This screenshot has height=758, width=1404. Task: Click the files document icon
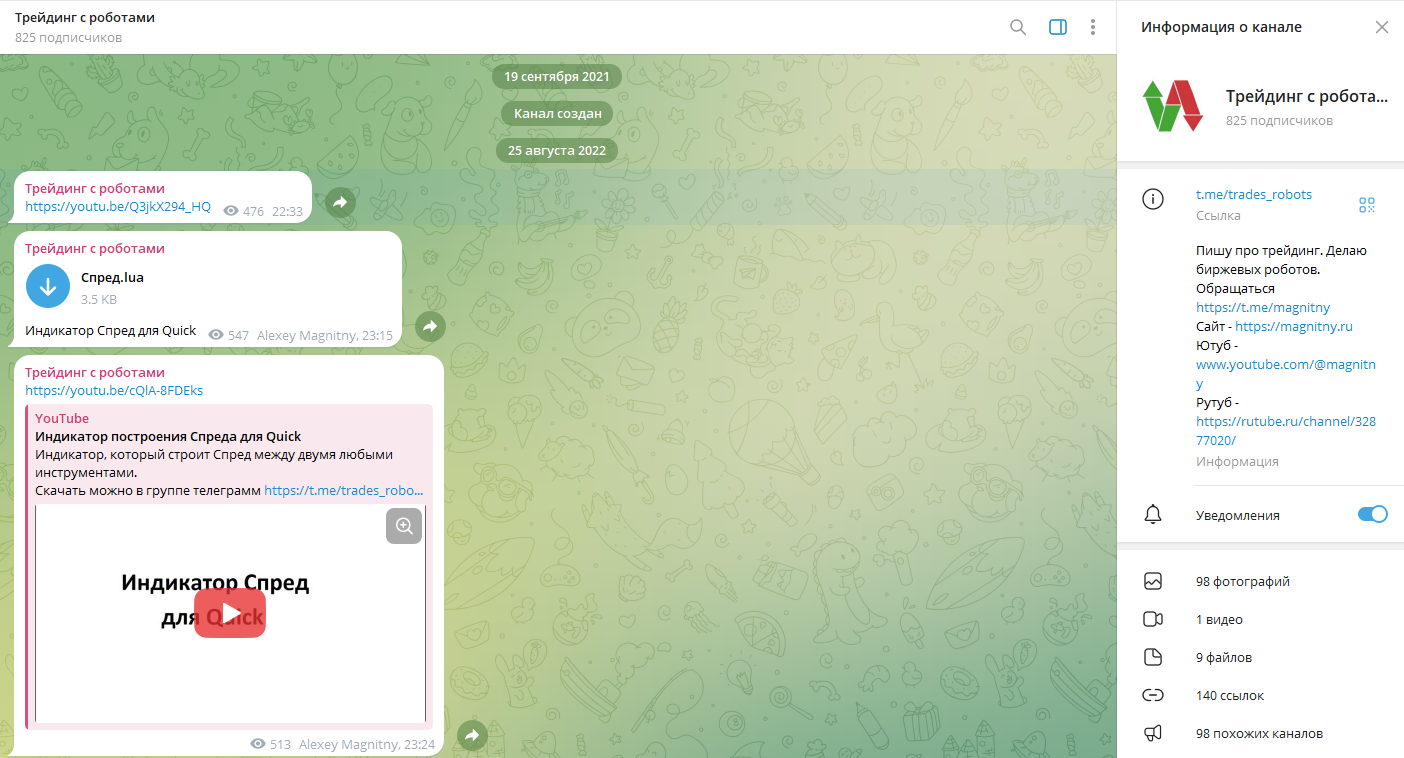click(1153, 657)
